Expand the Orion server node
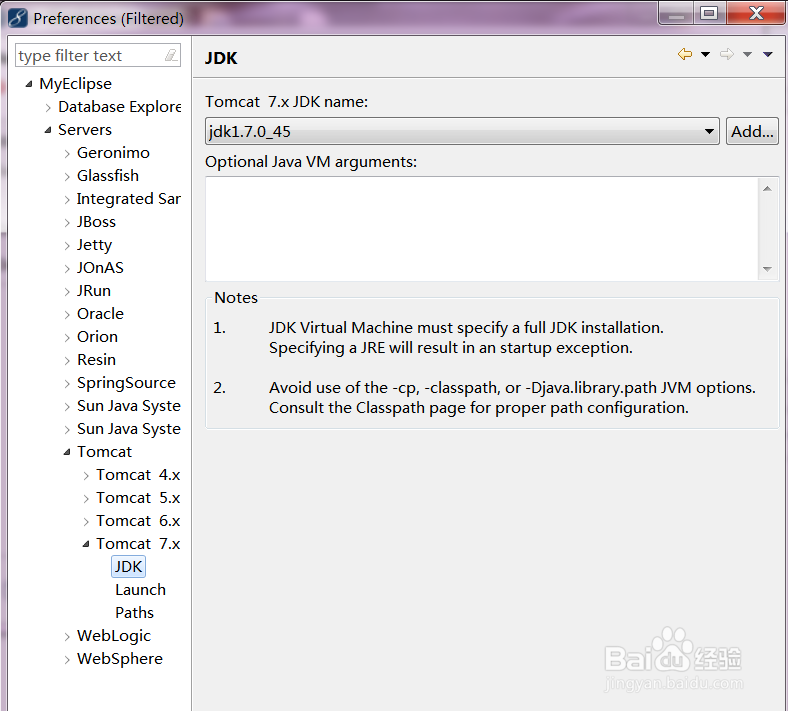 tap(67, 338)
